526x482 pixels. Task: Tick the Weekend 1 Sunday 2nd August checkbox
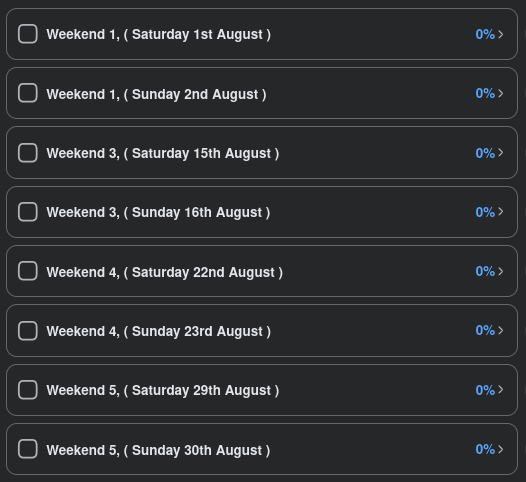[28, 93]
